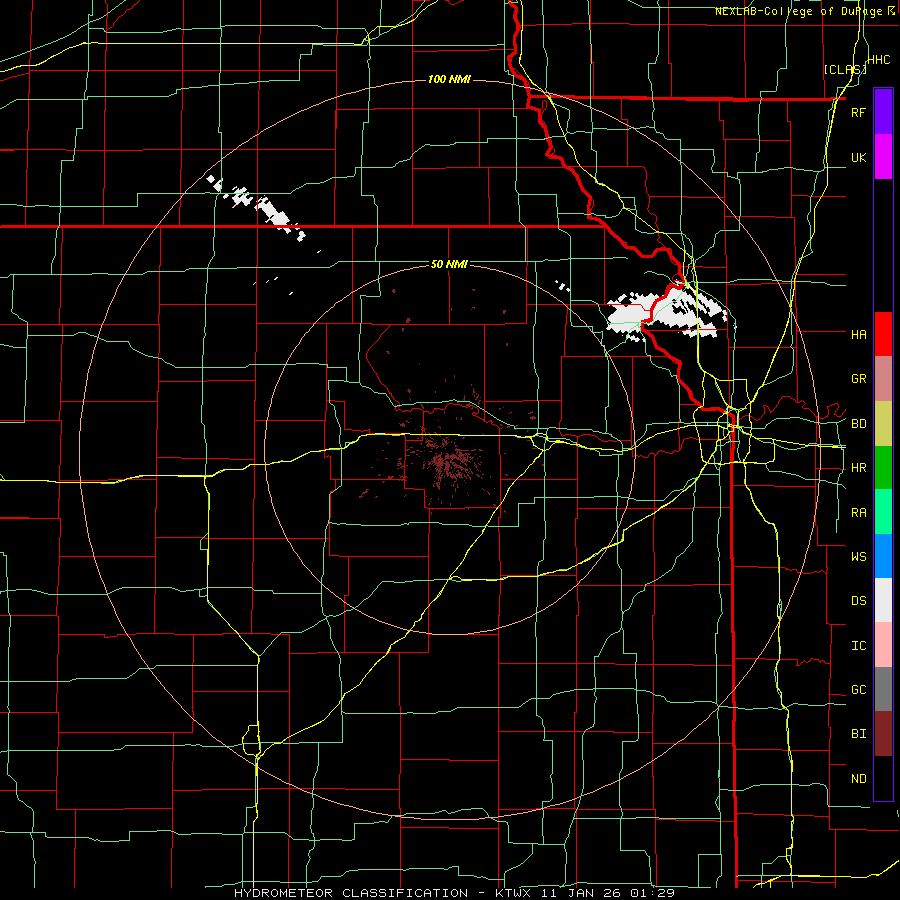This screenshot has width=900, height=900.
Task: Click the HA legend label
Action: coord(858,334)
